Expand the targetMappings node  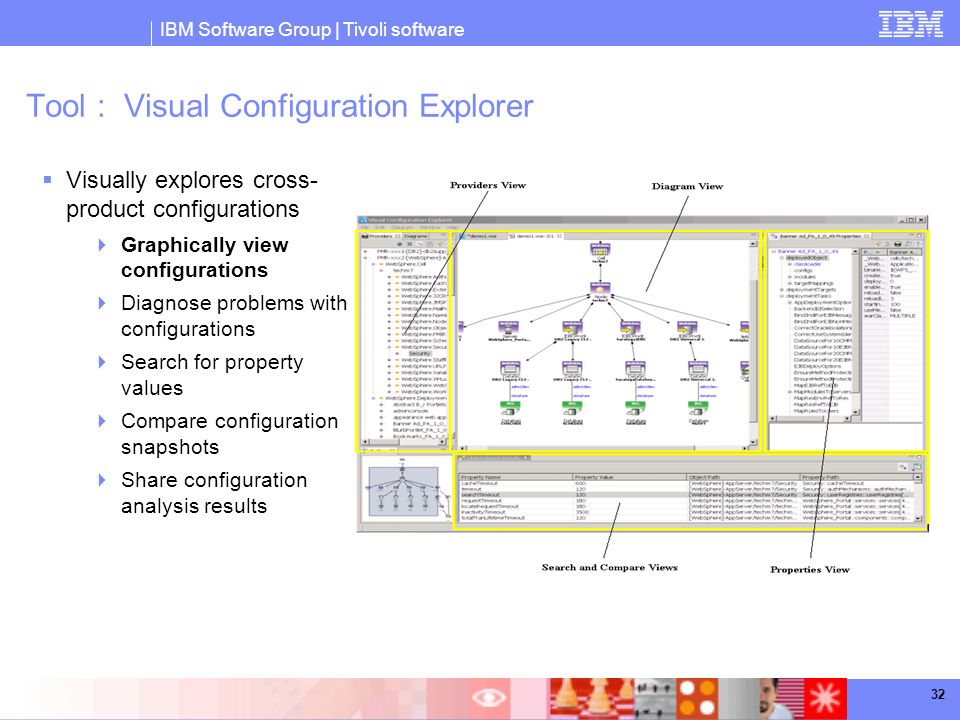click(x=790, y=283)
